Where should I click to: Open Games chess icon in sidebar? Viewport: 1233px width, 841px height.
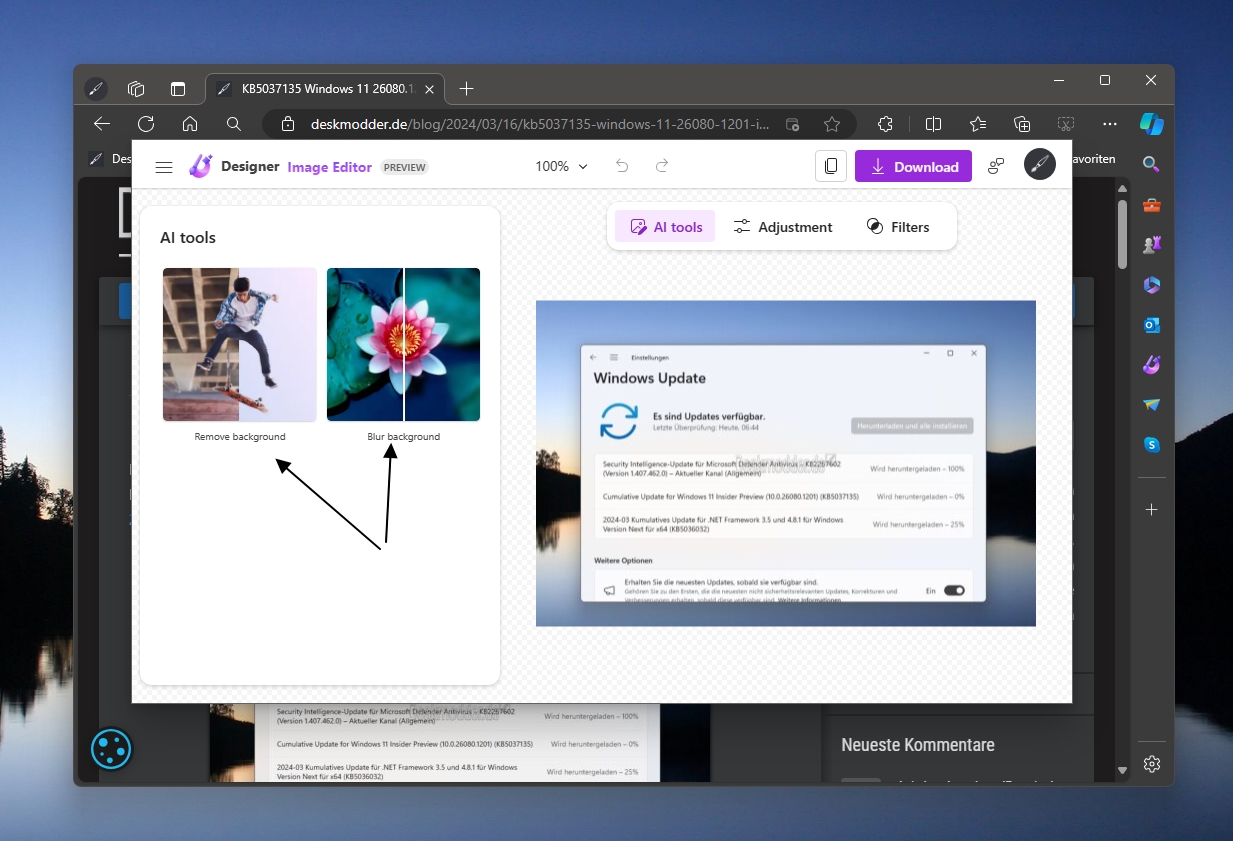1152,245
